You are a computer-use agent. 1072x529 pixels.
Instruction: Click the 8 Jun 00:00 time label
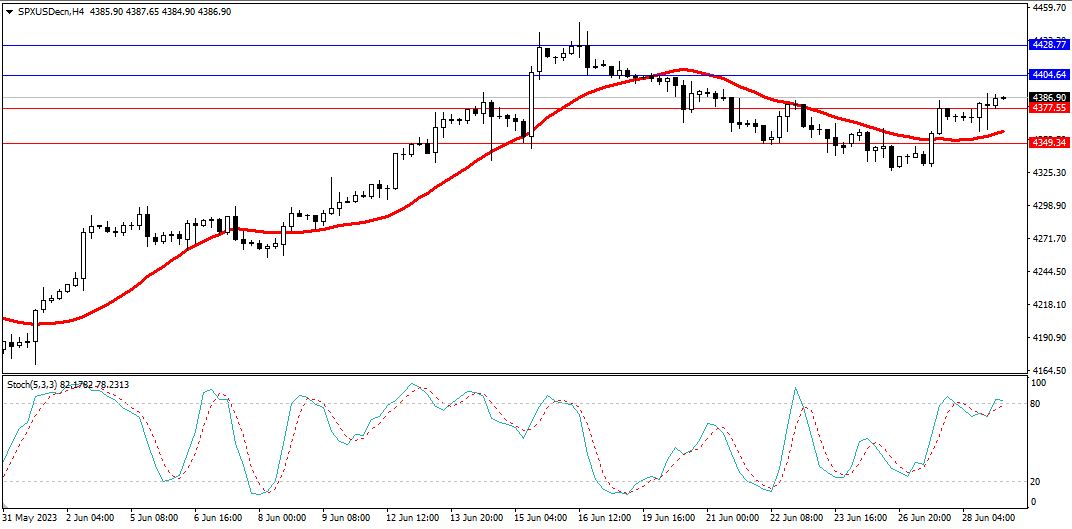pyautogui.click(x=281, y=518)
